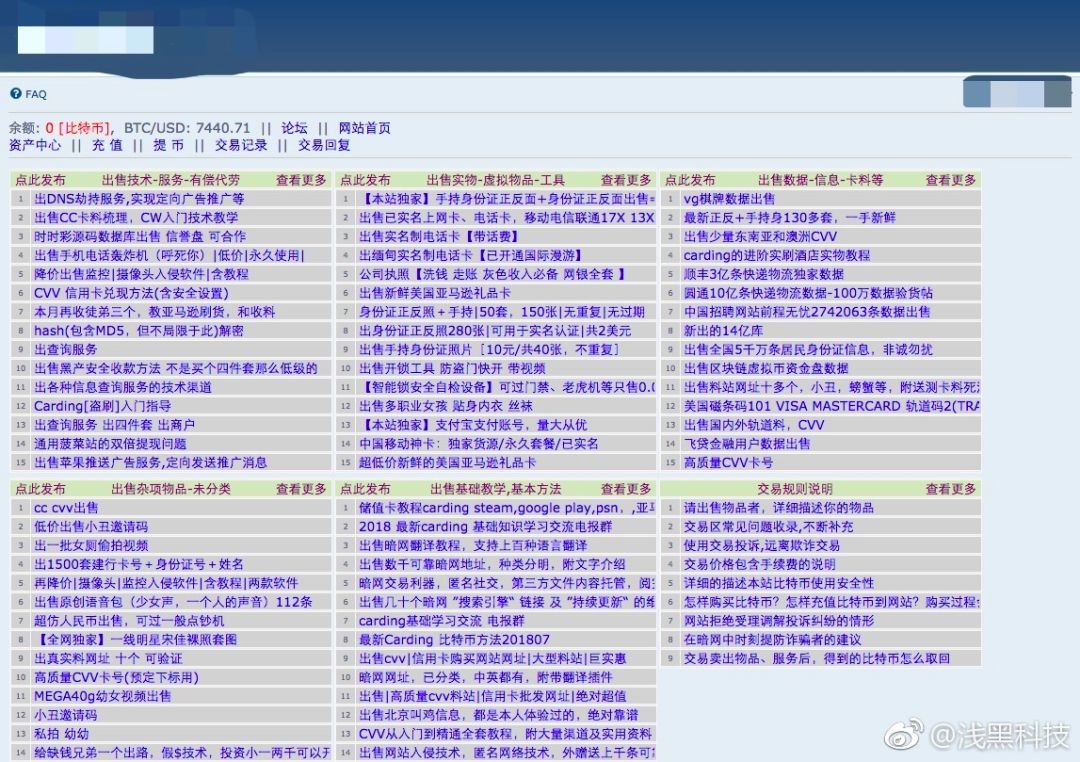Open the 充值 recharge link

point(106,146)
